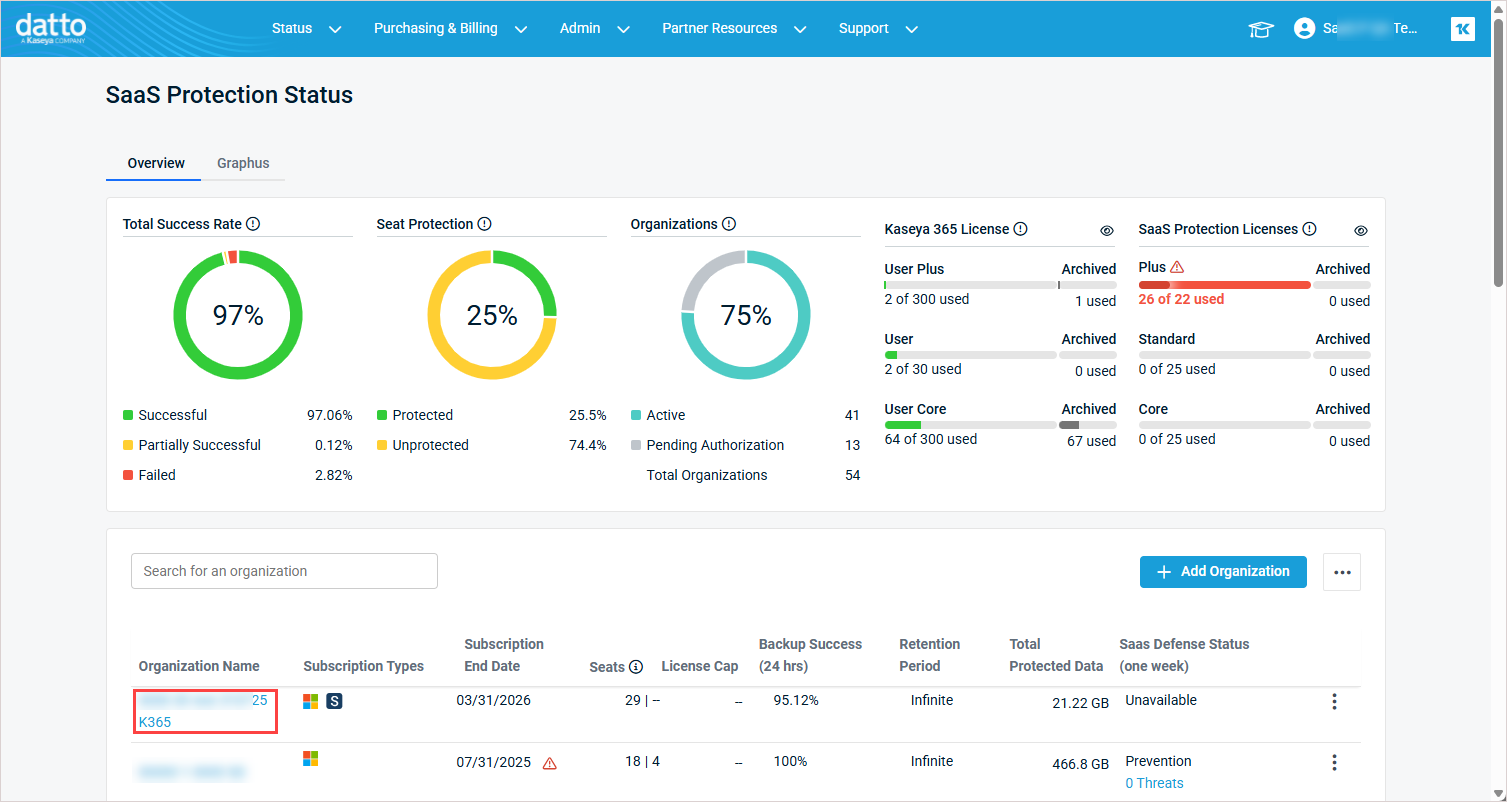The height and width of the screenshot is (802, 1507).
Task: Open the graduation cap training icon
Action: click(1261, 29)
